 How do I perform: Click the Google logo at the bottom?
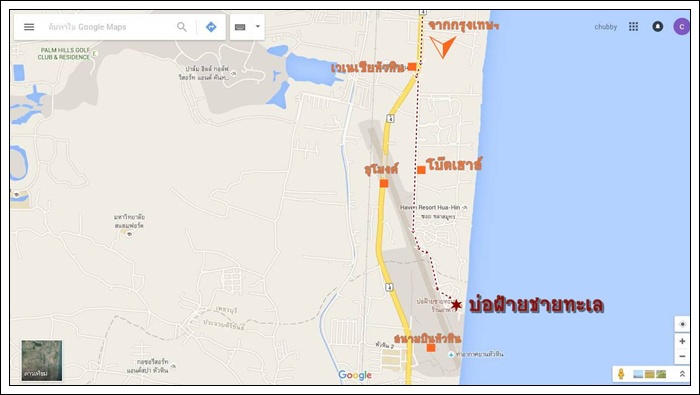pos(355,375)
